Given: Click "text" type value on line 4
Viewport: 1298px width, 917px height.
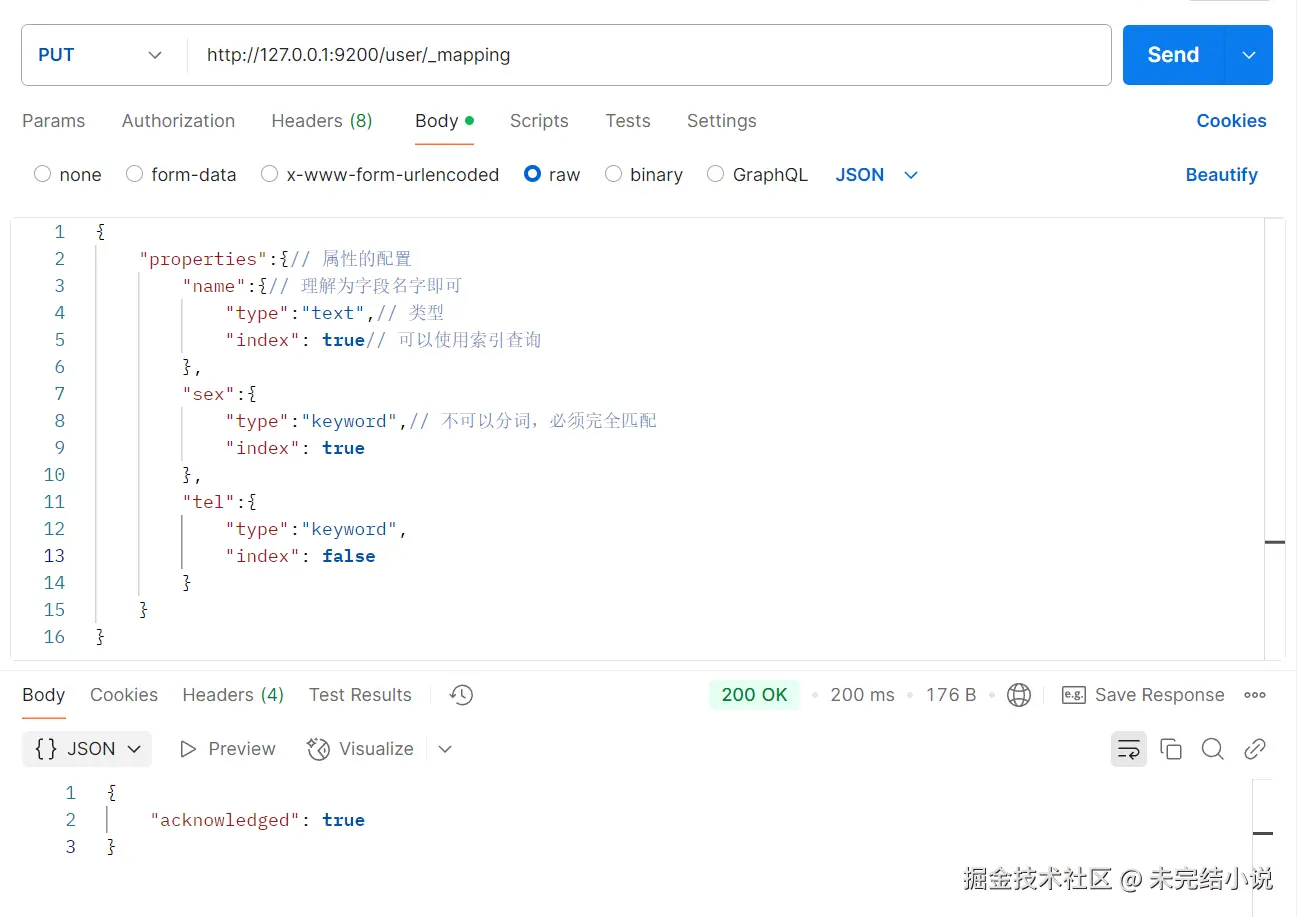Looking at the screenshot, I should tap(333, 313).
